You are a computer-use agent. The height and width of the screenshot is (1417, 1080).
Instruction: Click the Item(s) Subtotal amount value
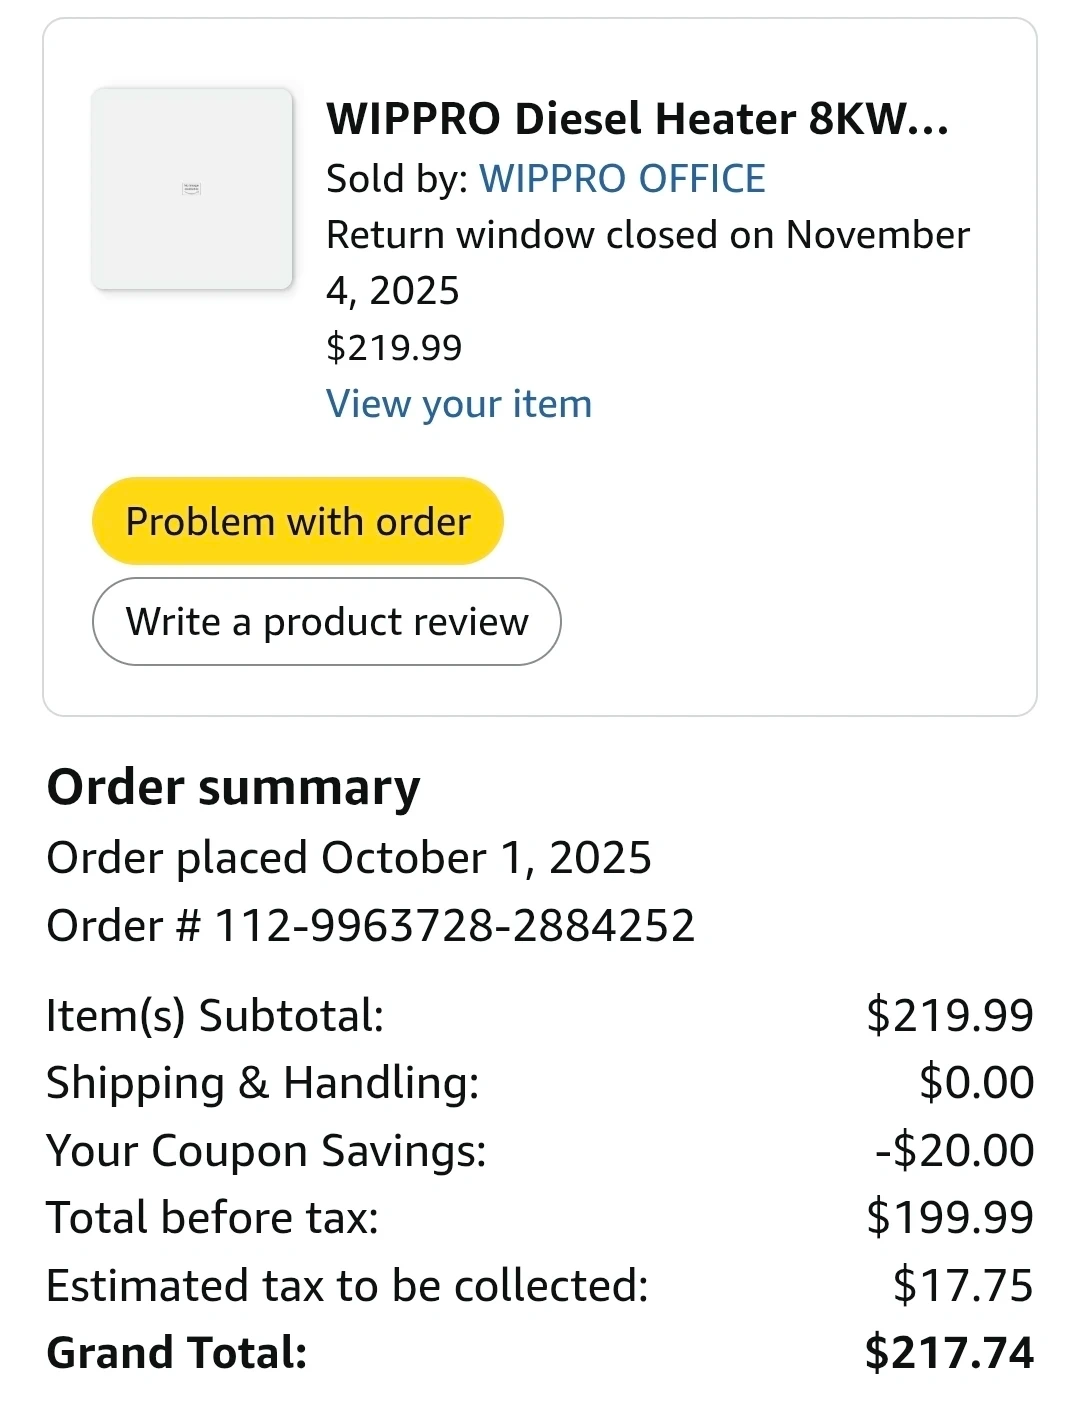(949, 1016)
